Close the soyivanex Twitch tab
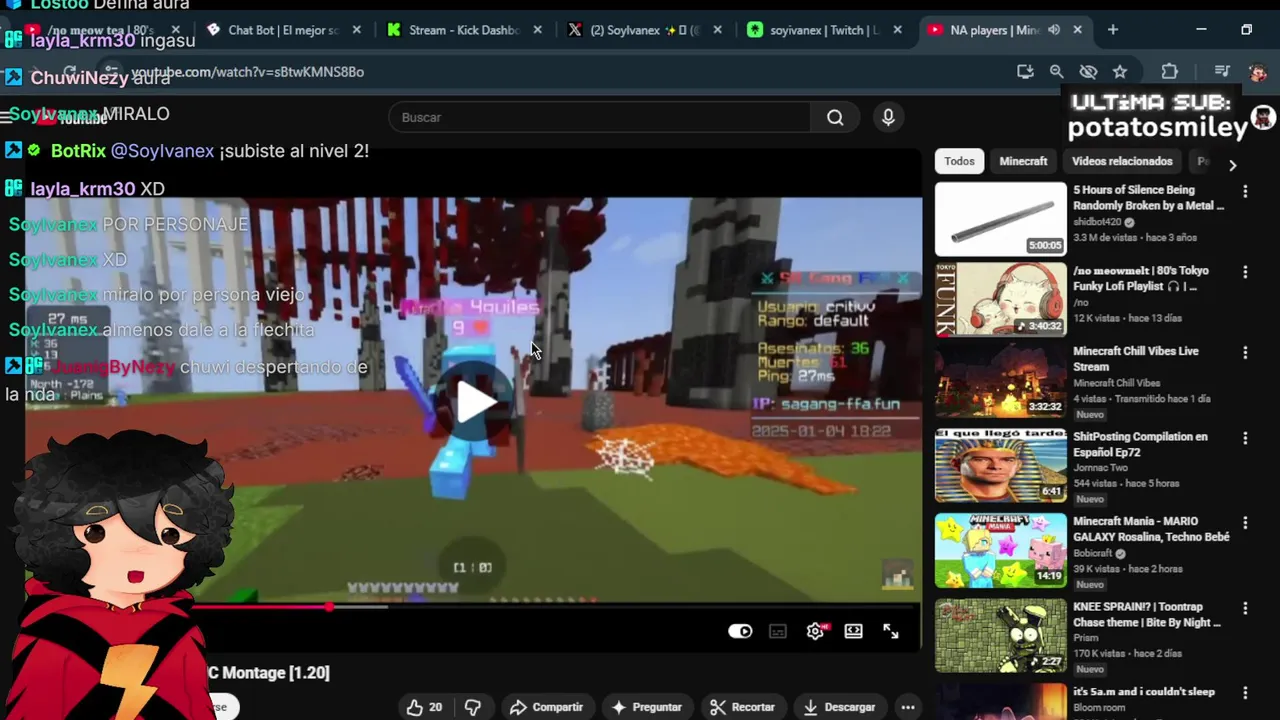The height and width of the screenshot is (720, 1280). coord(897,30)
